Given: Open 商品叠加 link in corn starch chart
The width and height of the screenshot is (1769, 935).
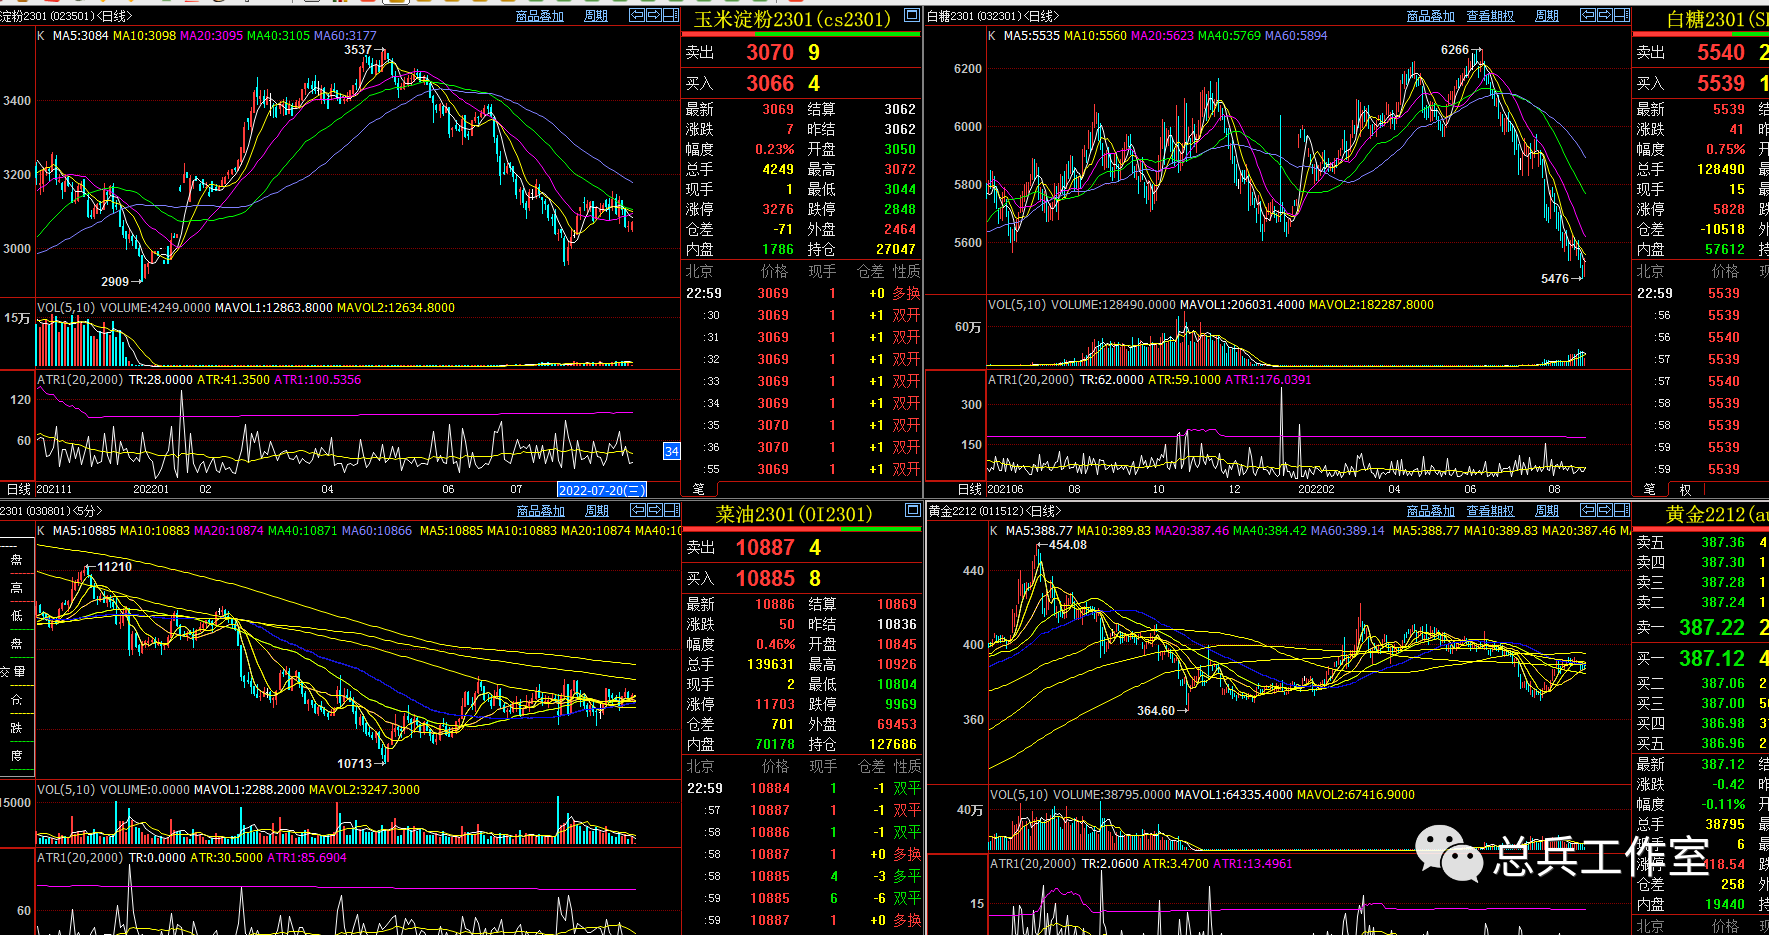Looking at the screenshot, I should coord(540,16).
